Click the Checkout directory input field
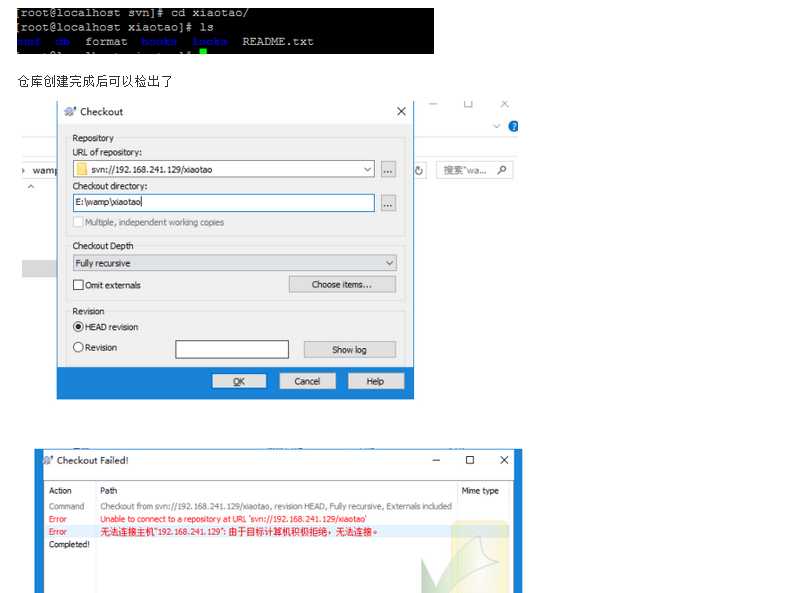Screen dimensions: 794x593 point(224,203)
